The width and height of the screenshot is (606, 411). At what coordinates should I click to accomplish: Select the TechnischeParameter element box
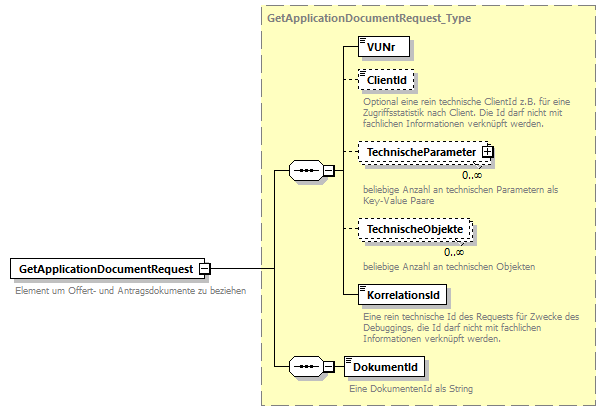coord(420,151)
